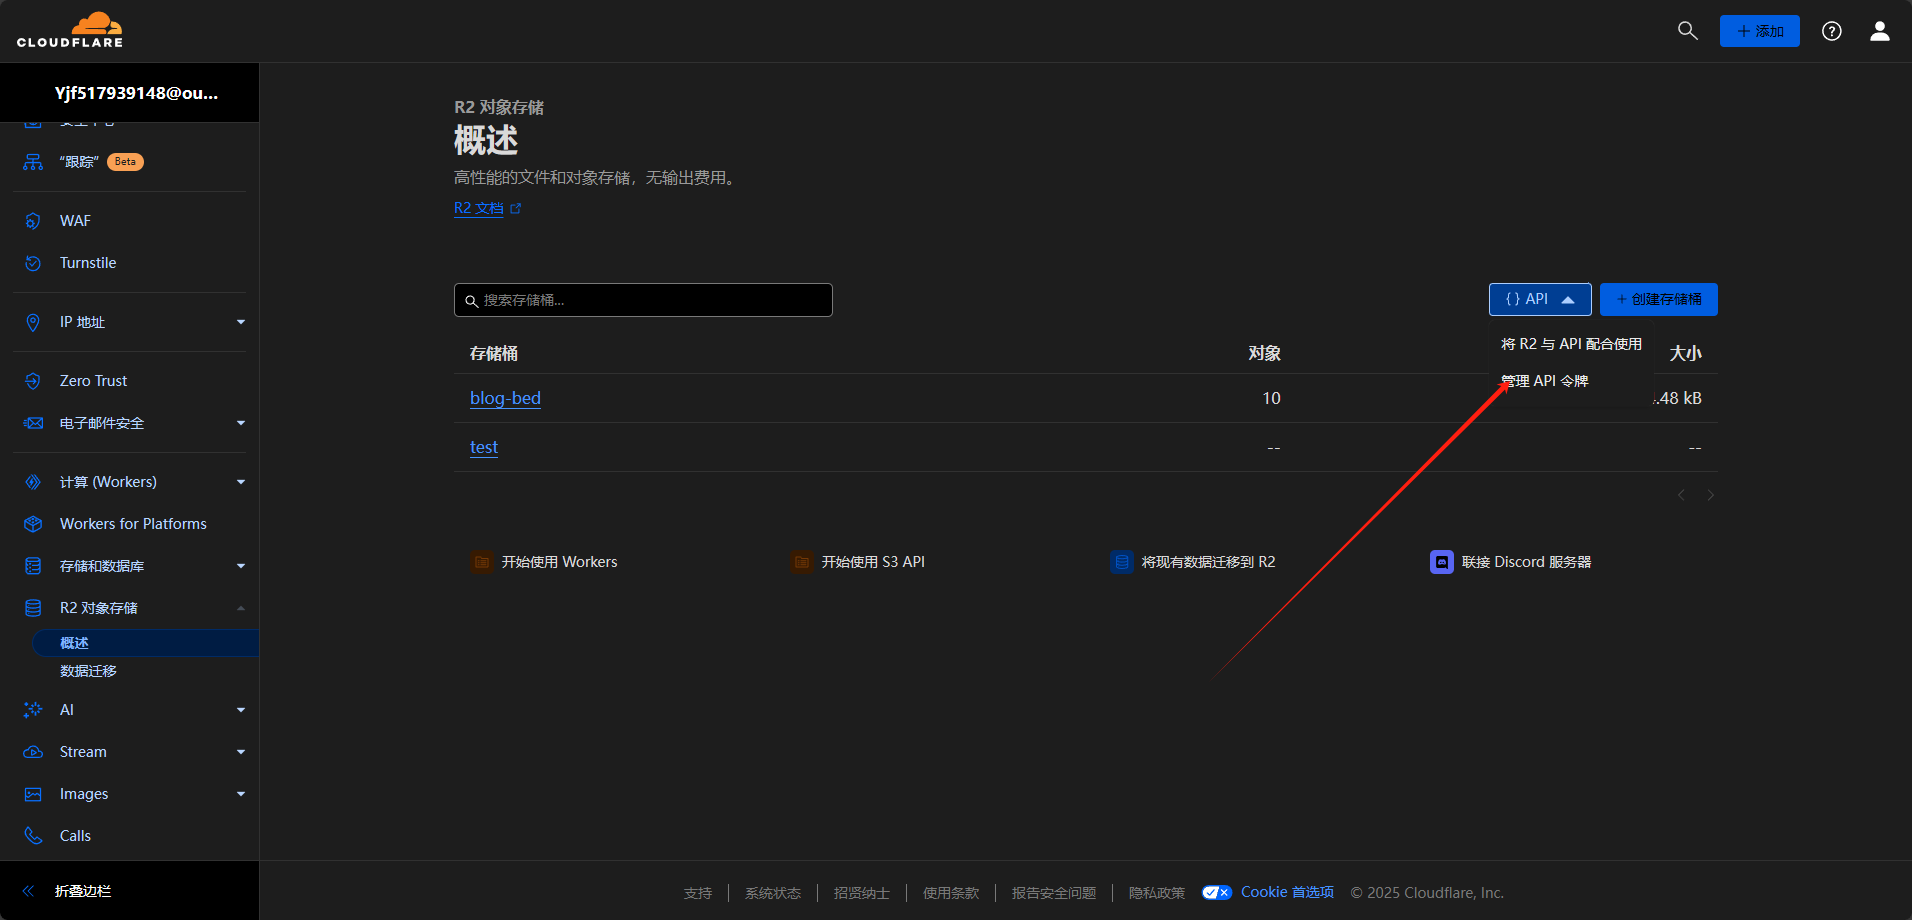
Task: Collapse the R2 对象存储 section arrow
Action: 241,608
